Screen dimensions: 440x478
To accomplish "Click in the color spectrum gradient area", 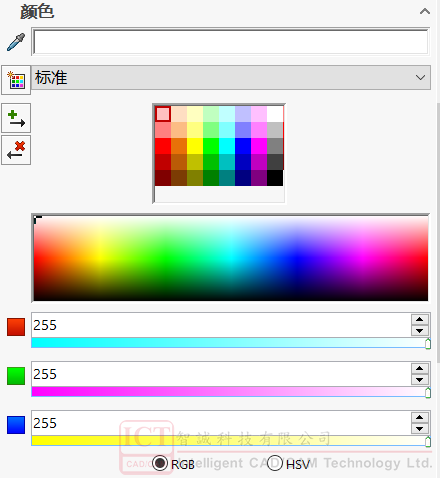I will pos(231,258).
